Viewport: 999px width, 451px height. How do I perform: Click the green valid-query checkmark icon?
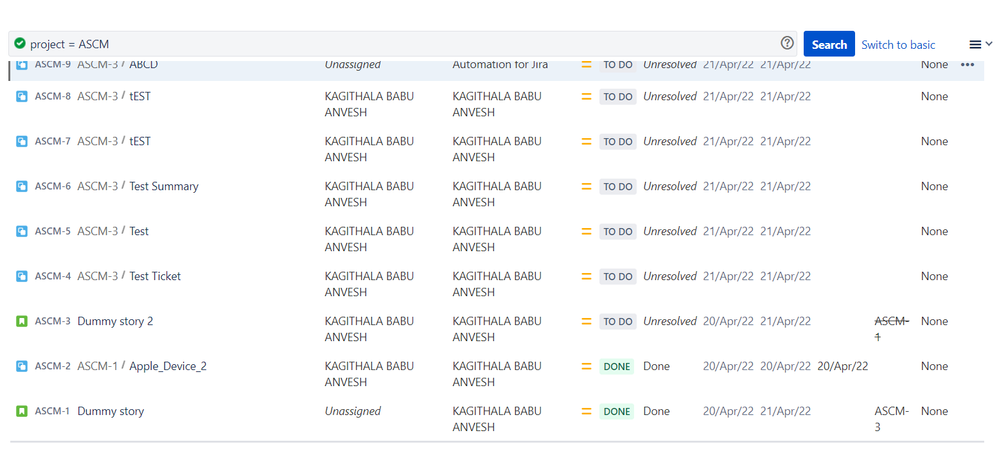click(20, 43)
